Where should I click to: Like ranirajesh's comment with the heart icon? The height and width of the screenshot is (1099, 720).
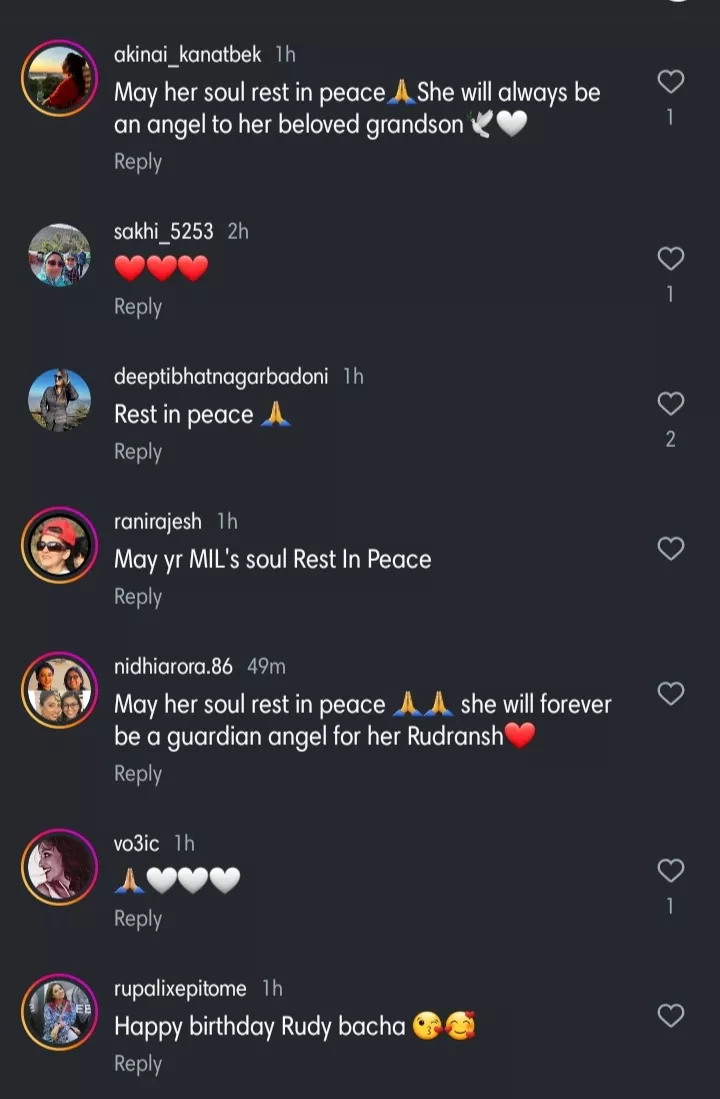[670, 548]
